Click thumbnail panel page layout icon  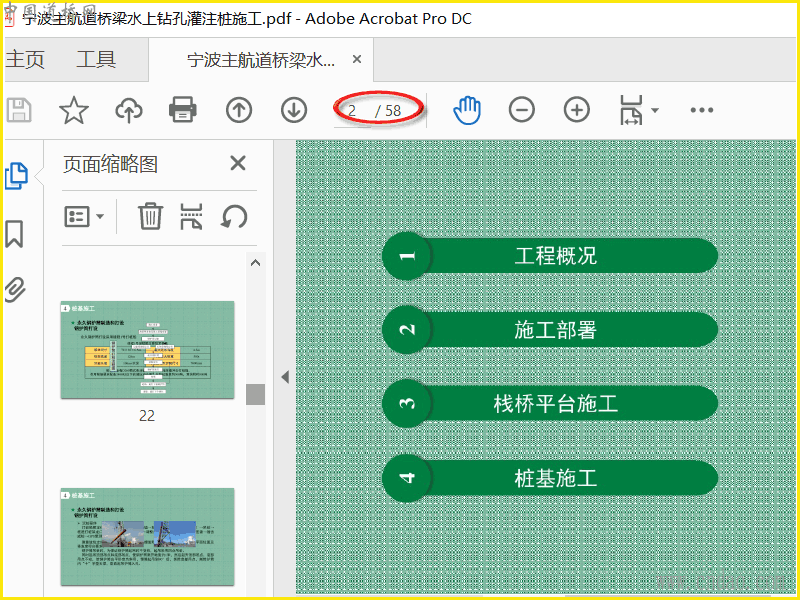click(191, 216)
